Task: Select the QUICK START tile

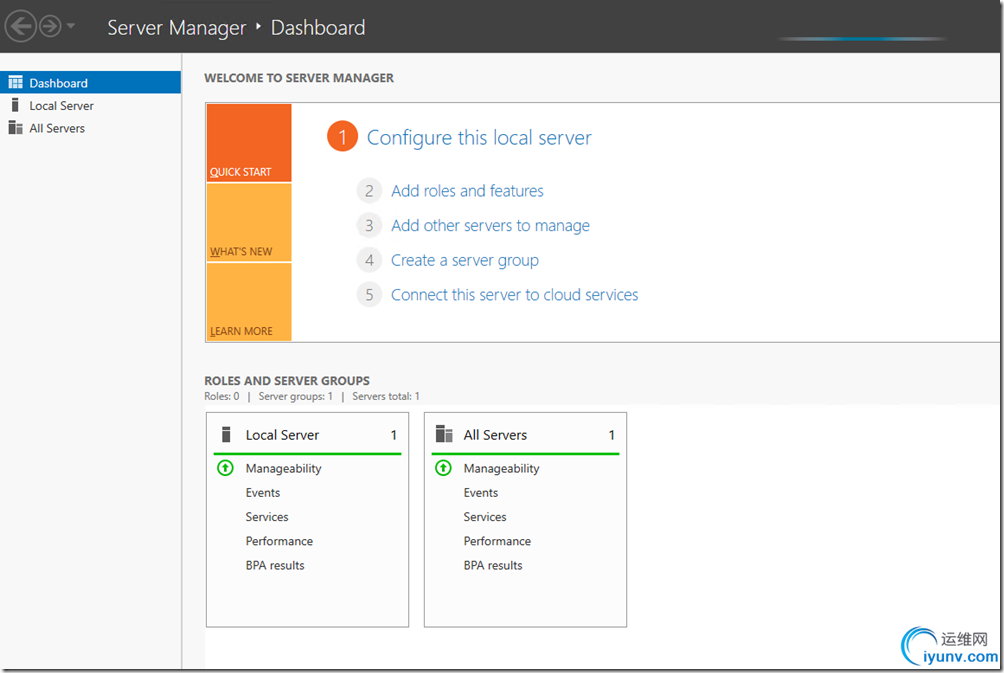Action: (249, 143)
